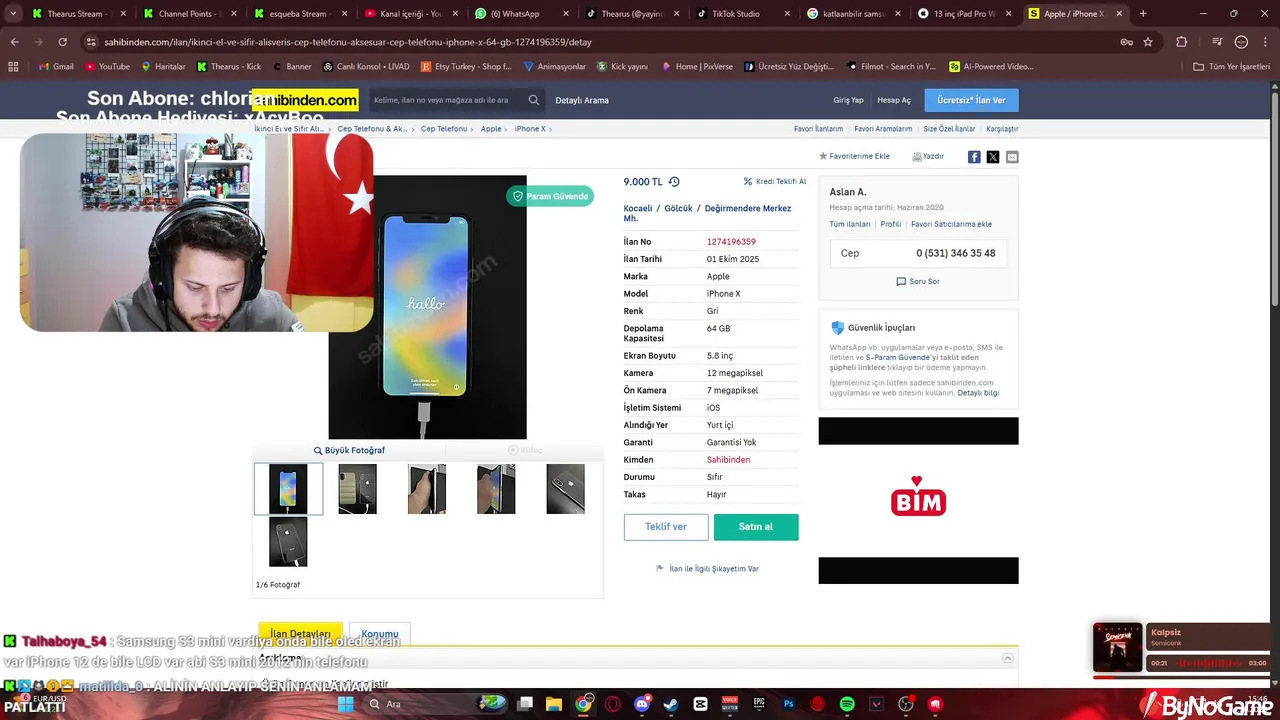Share listing by email envelope icon
Image resolution: width=1280 pixels, height=720 pixels.
(1012, 157)
